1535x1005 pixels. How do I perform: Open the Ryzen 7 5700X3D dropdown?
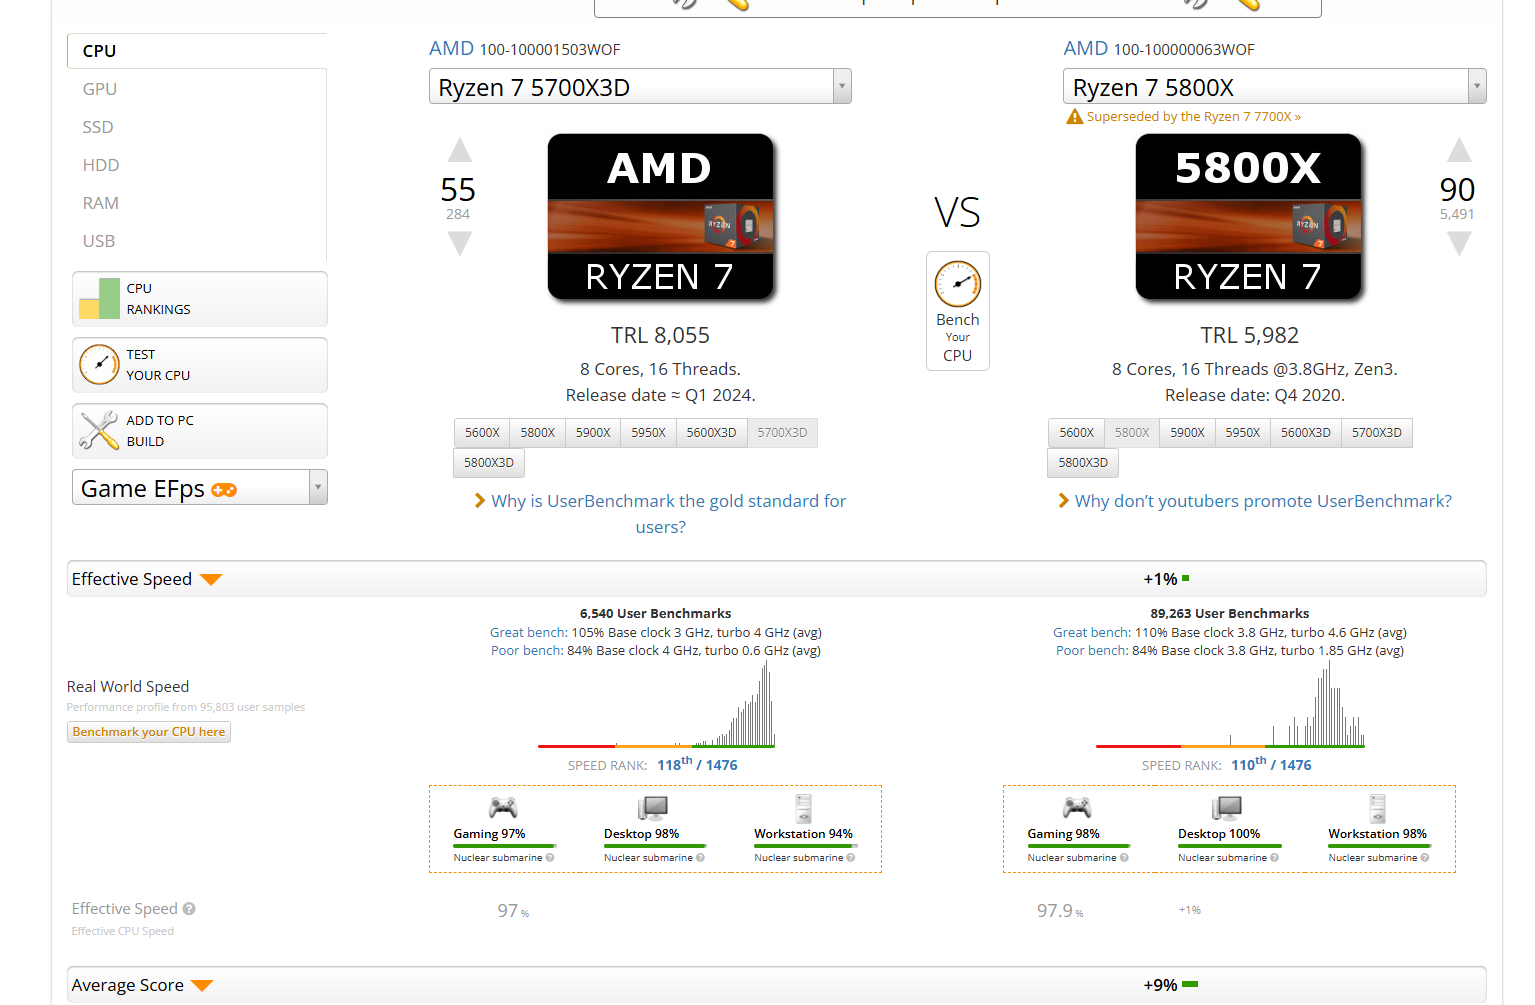click(841, 87)
